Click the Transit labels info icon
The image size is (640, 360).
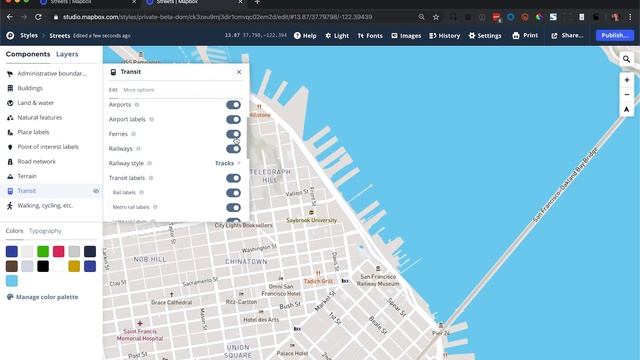151,178
